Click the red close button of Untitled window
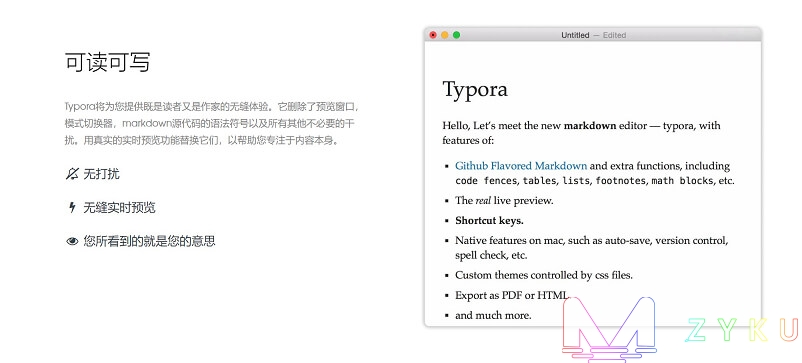This screenshot has width=802, height=363. 433,35
